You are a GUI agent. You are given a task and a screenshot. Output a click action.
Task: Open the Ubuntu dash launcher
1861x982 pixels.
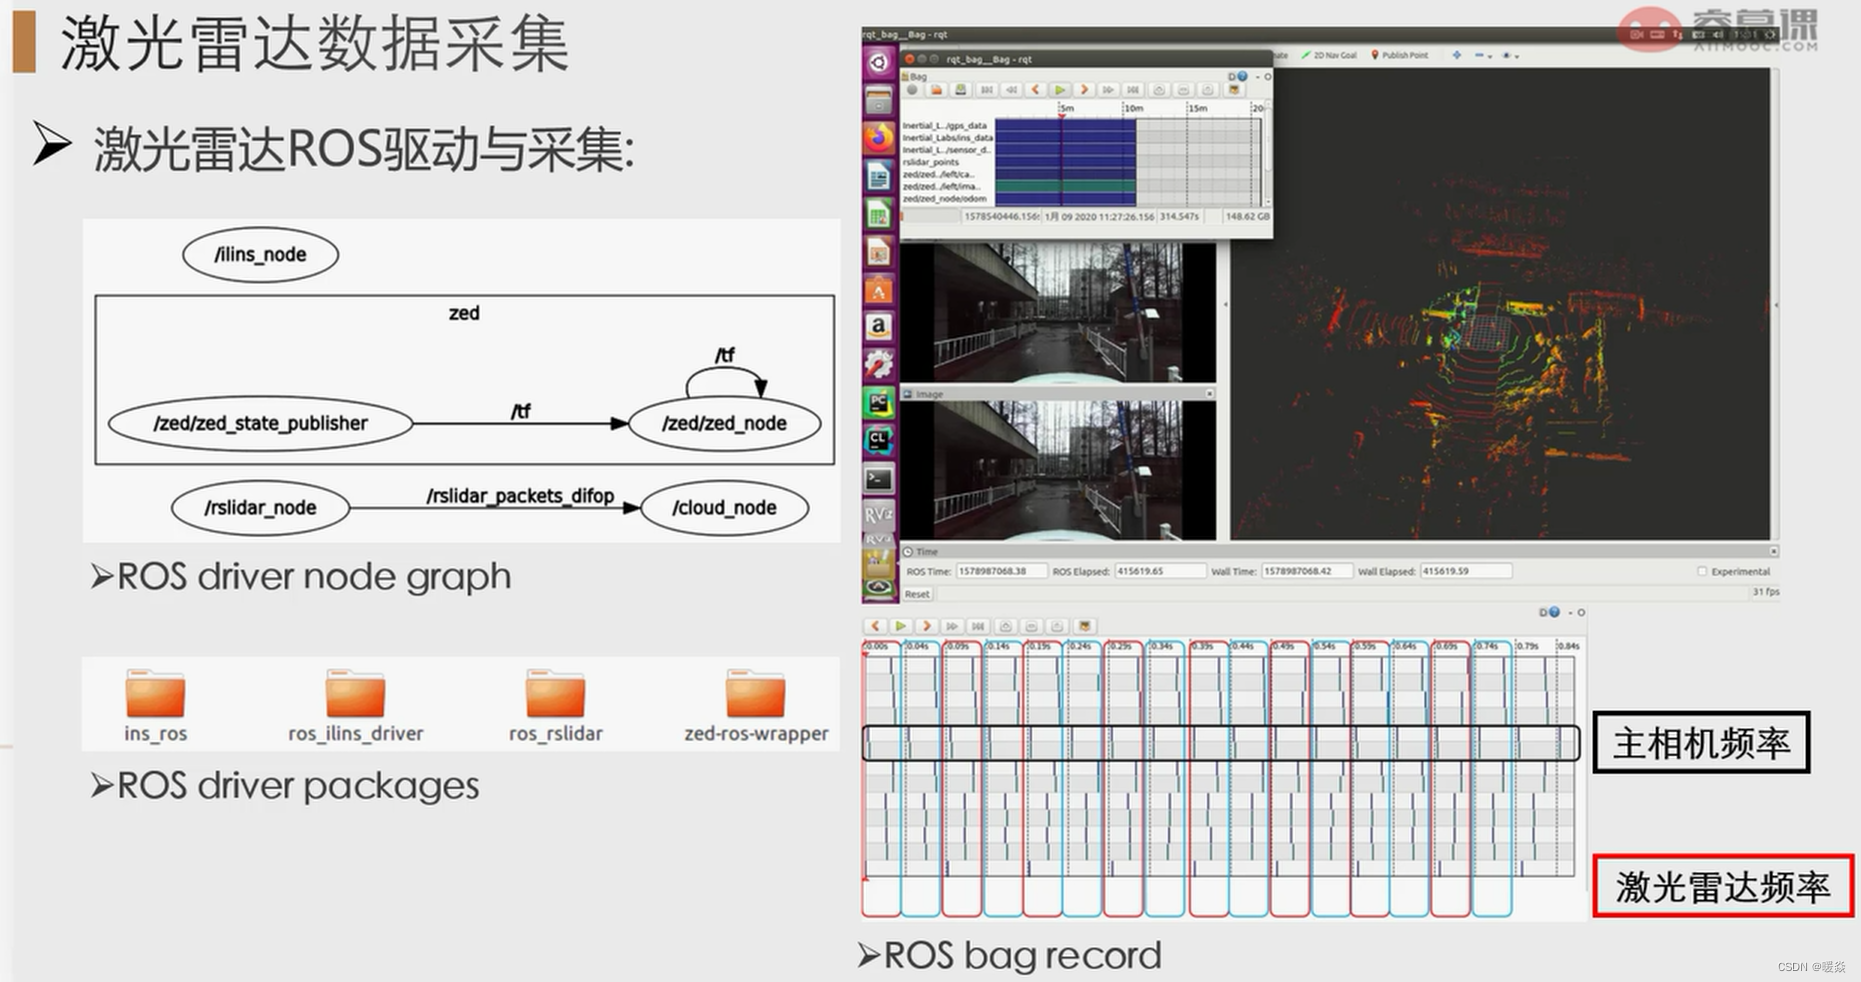[879, 62]
